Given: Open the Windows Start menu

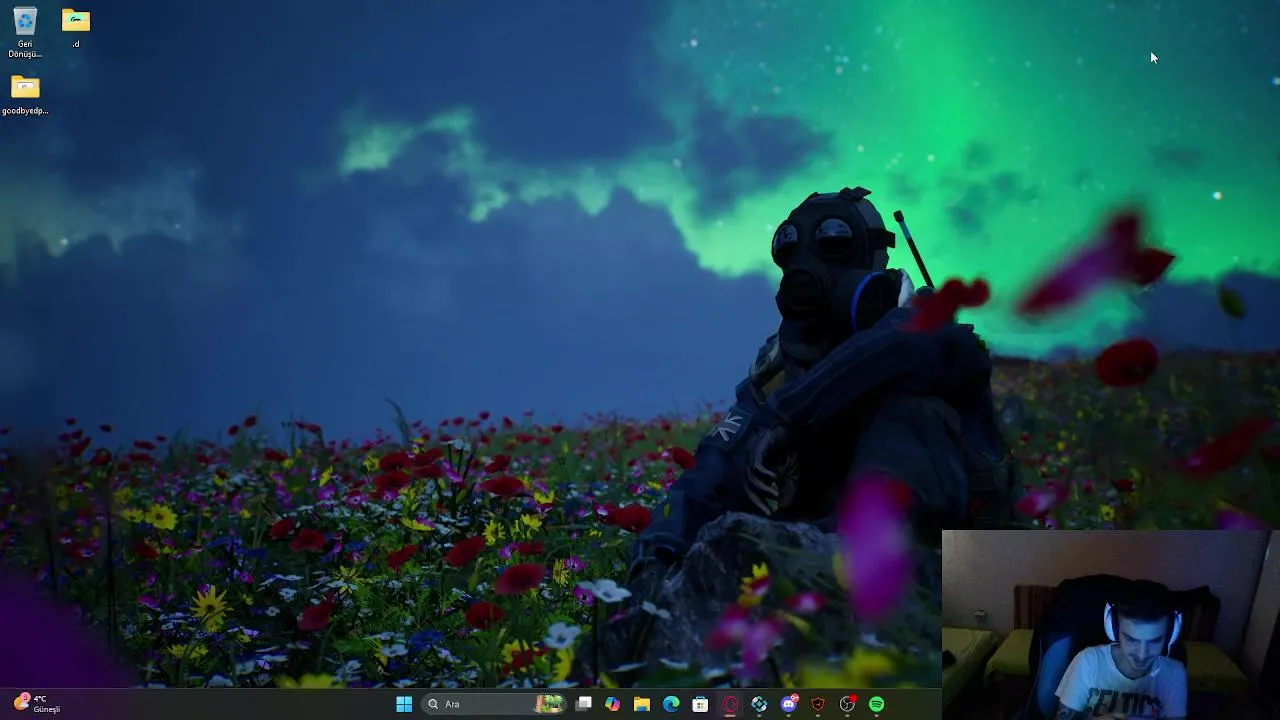Looking at the screenshot, I should click(404, 704).
